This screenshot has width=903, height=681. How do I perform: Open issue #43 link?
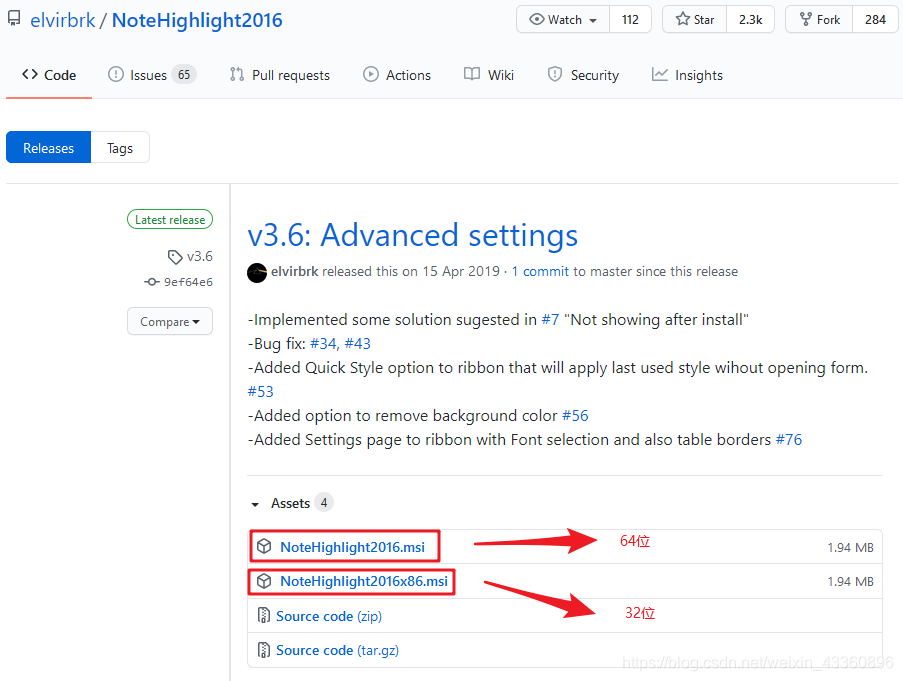[358, 344]
